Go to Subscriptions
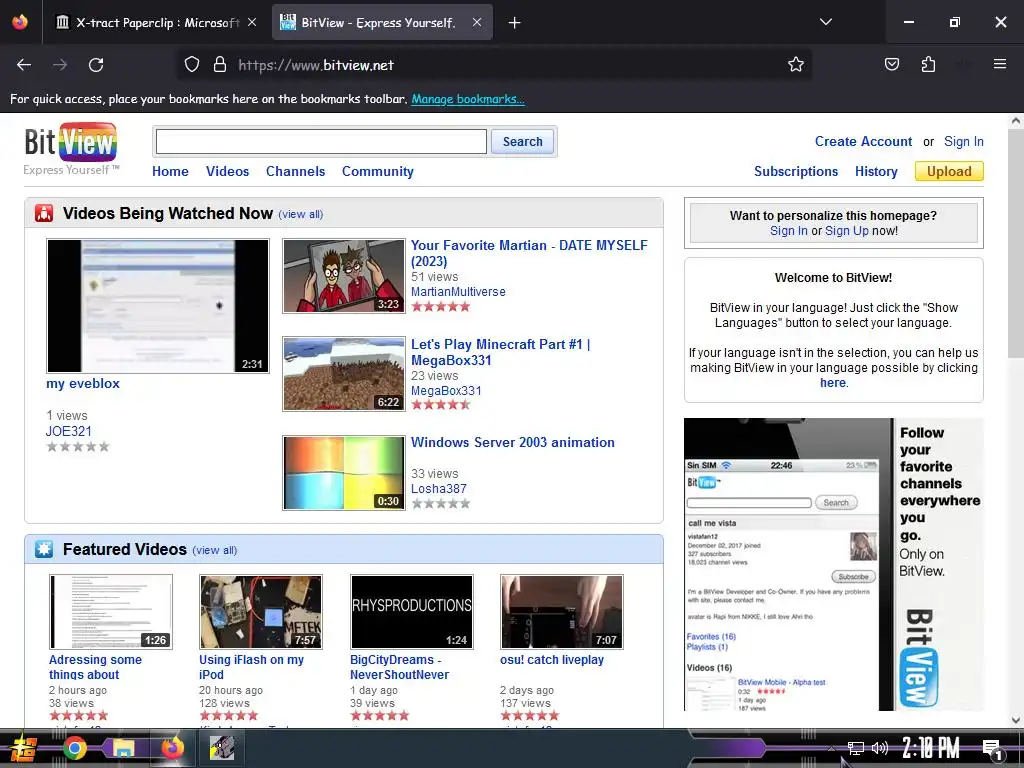 tap(795, 171)
